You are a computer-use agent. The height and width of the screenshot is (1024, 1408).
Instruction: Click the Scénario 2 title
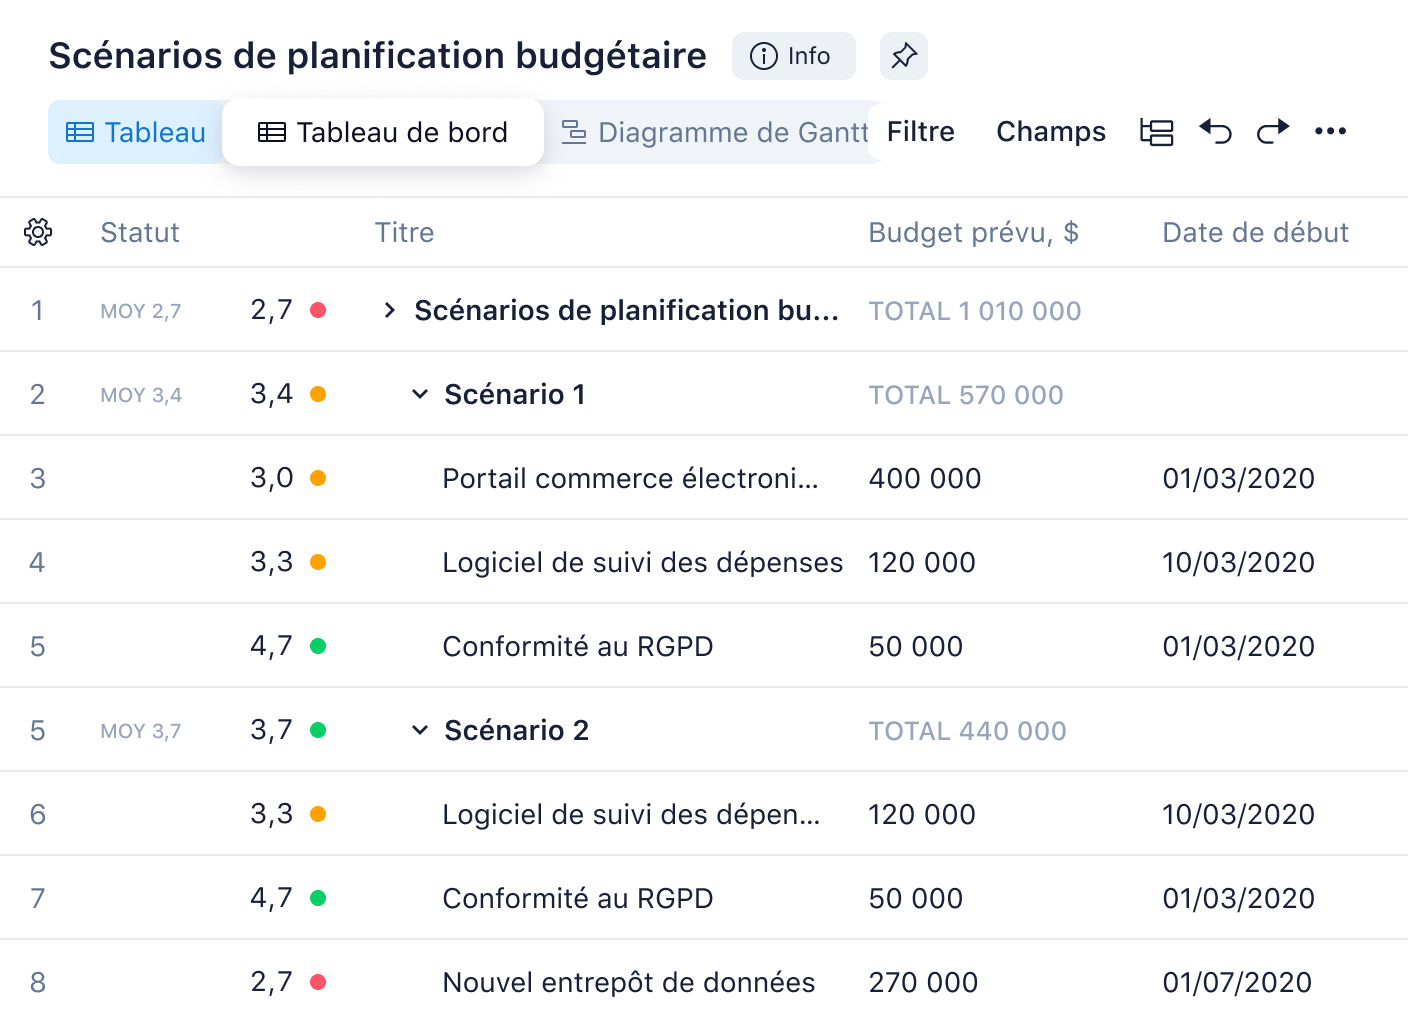[516, 730]
